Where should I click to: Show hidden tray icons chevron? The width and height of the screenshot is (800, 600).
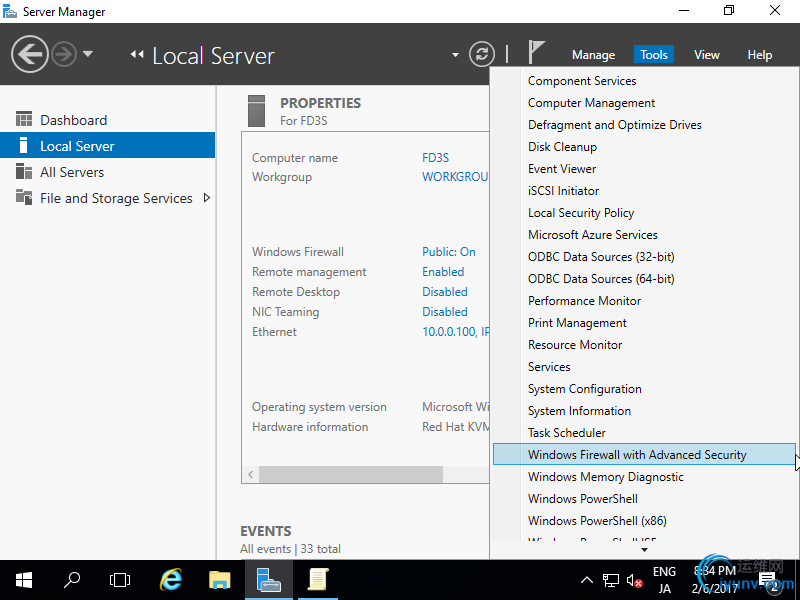point(587,580)
